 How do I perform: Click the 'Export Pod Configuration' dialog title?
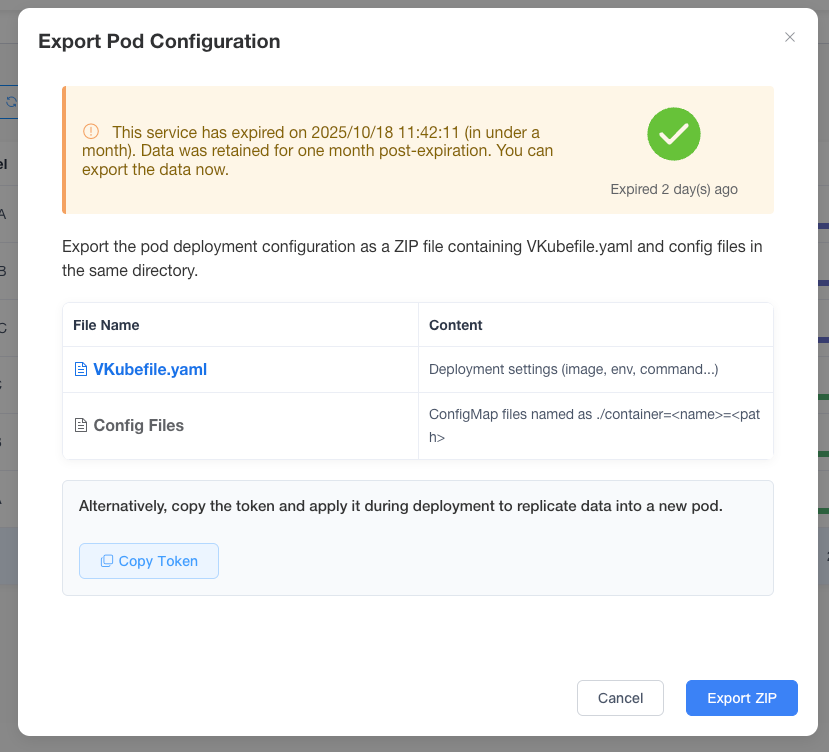159,41
